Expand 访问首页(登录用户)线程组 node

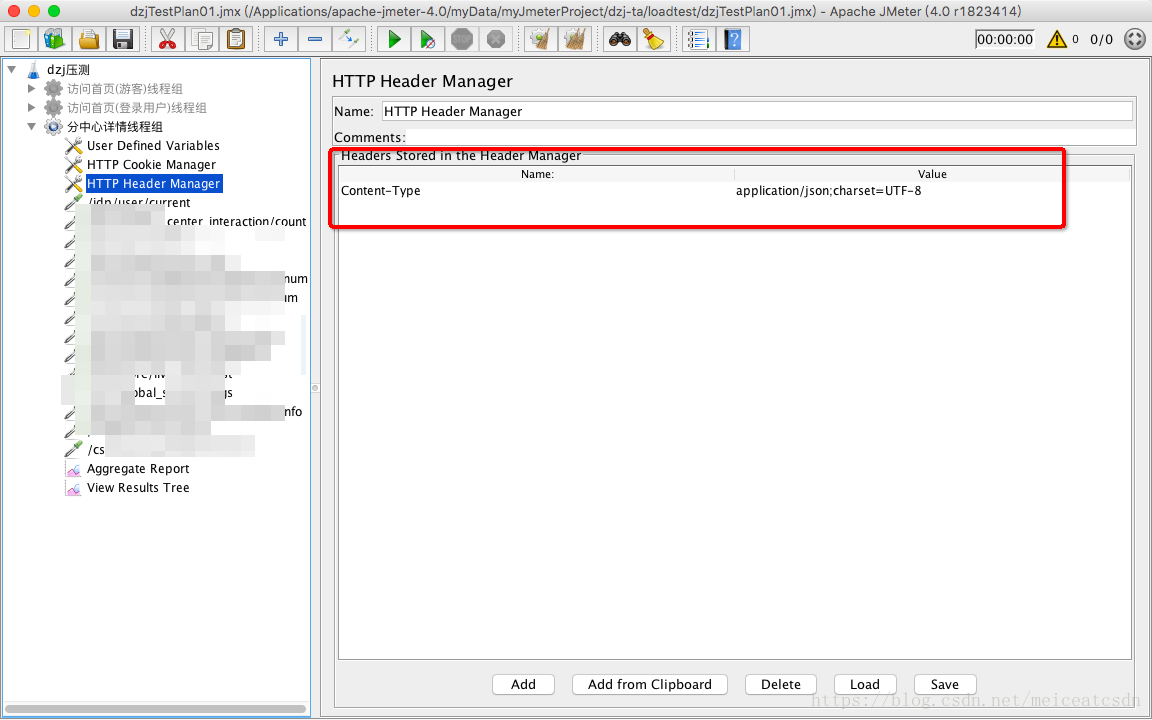[x=31, y=108]
